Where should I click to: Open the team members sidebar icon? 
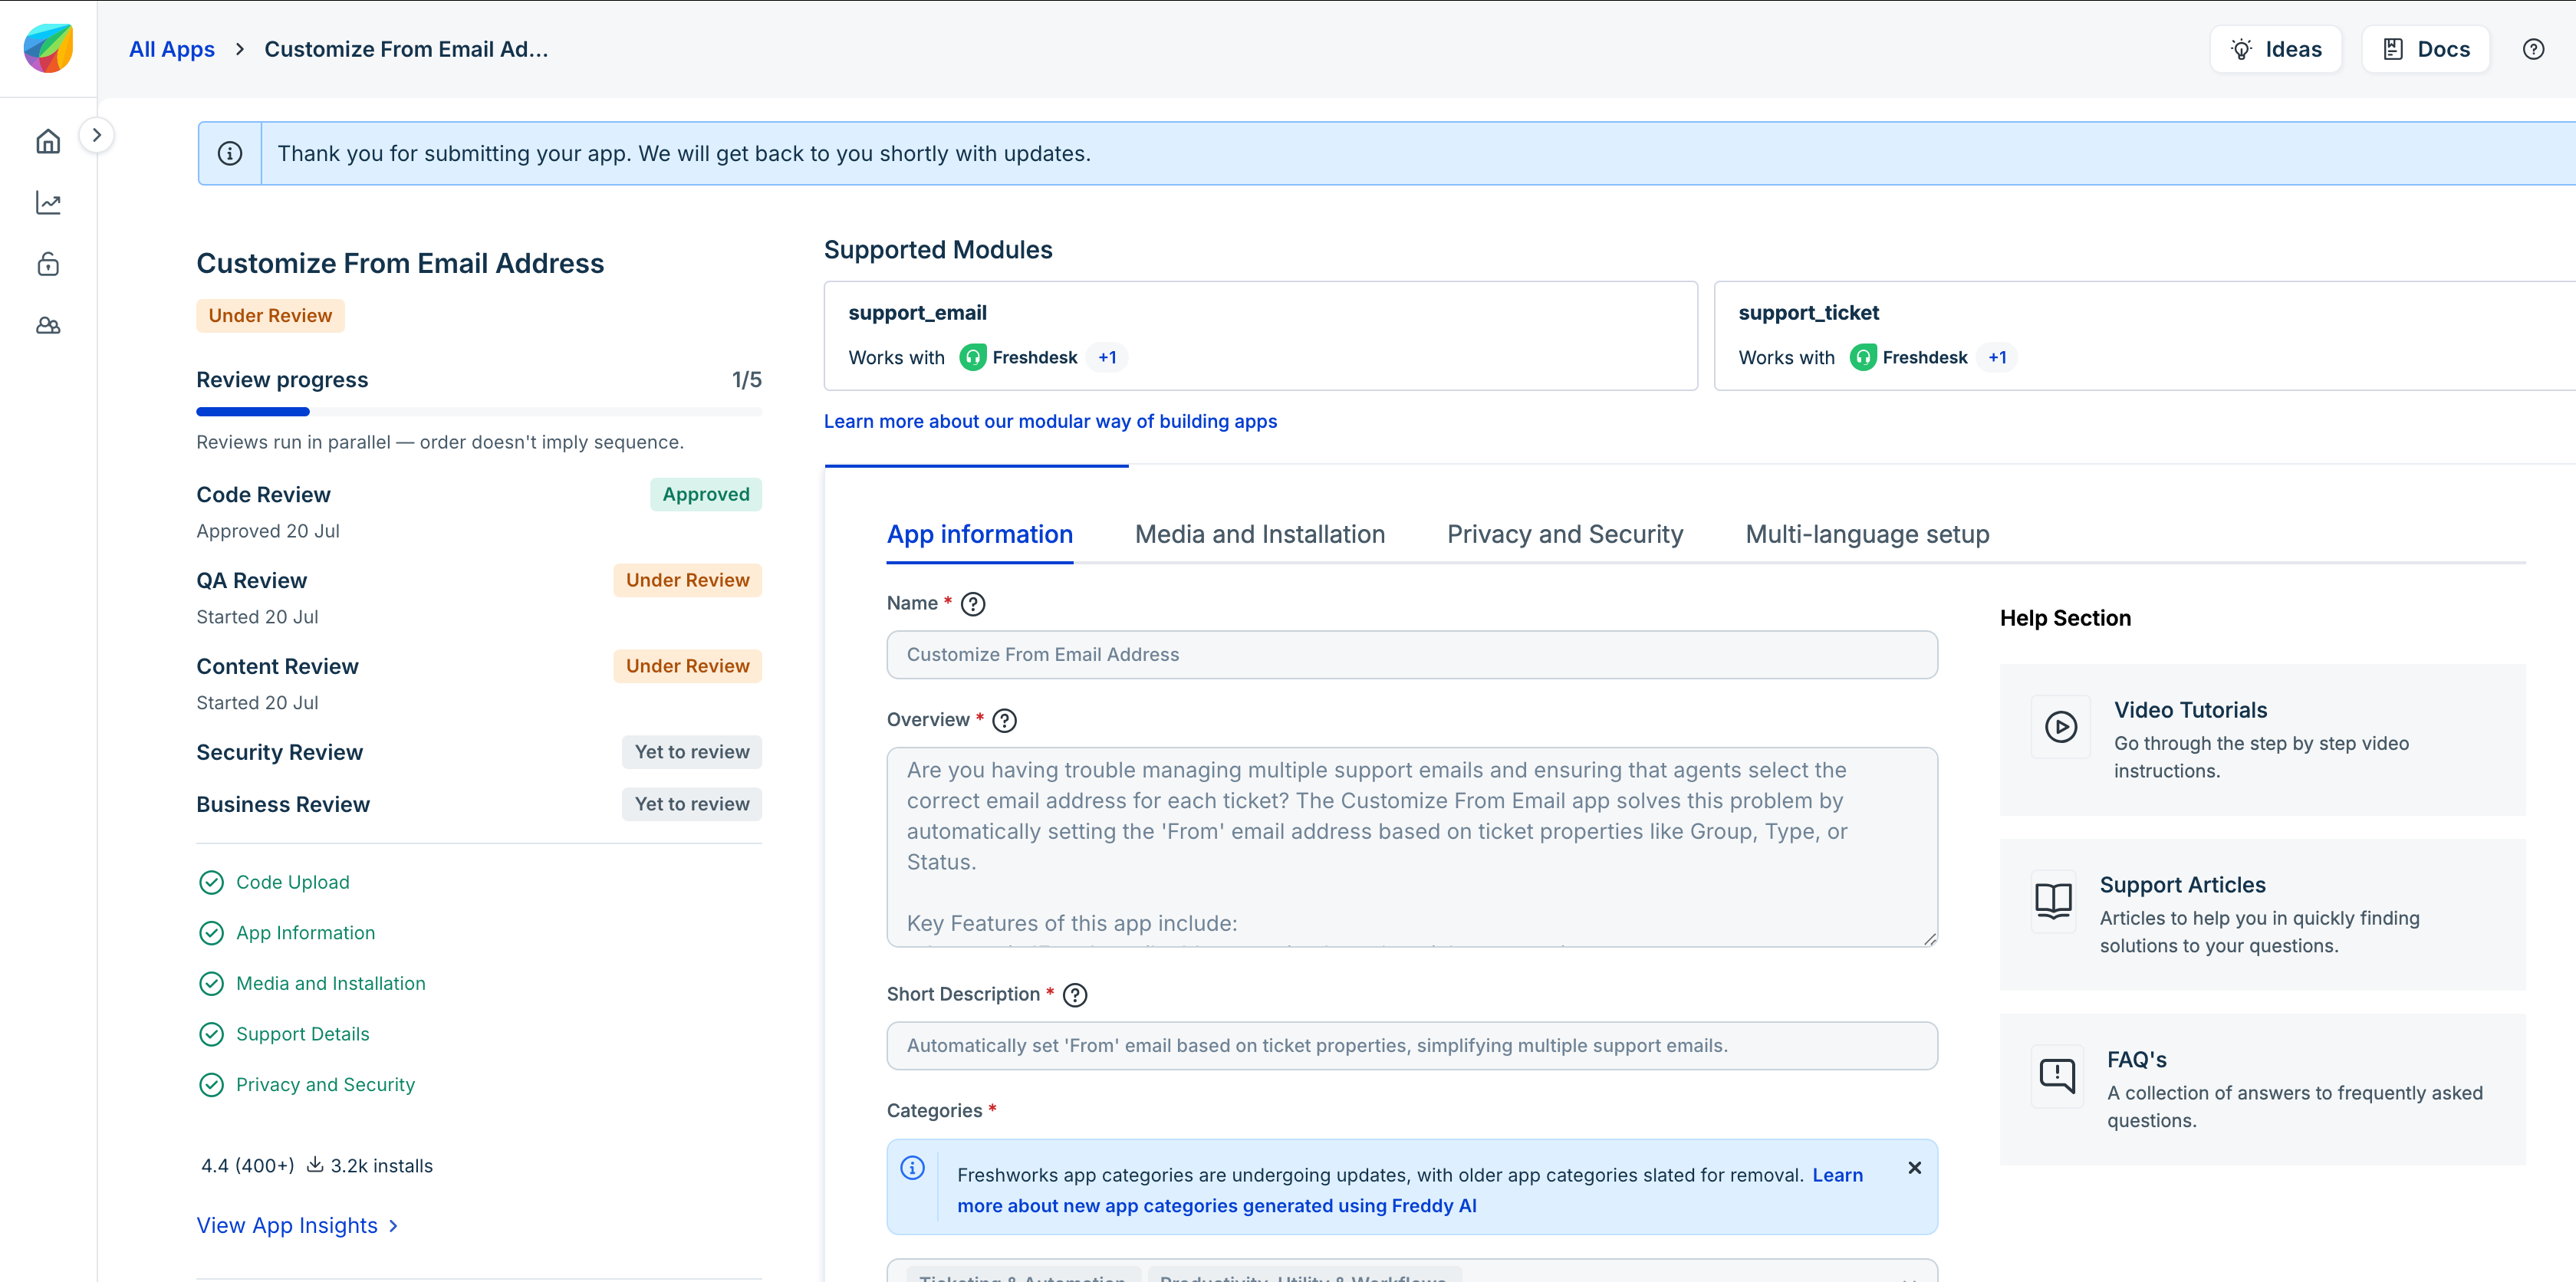[48, 326]
